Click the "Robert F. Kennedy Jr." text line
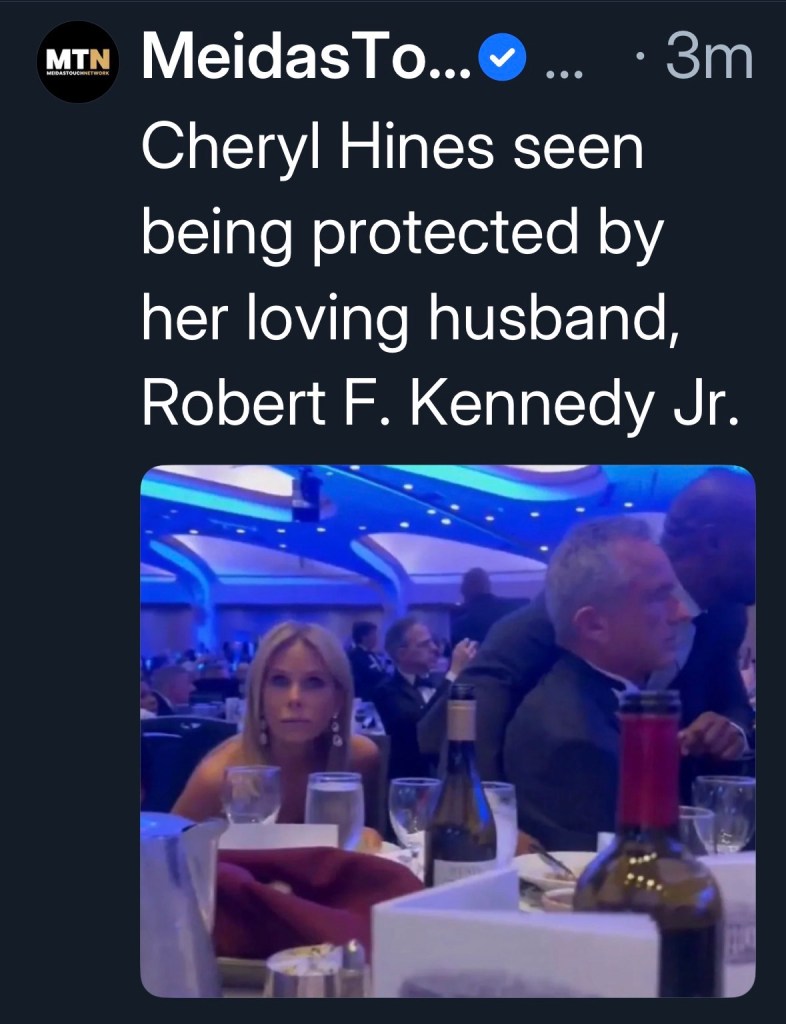This screenshot has width=786, height=1024. (440, 403)
